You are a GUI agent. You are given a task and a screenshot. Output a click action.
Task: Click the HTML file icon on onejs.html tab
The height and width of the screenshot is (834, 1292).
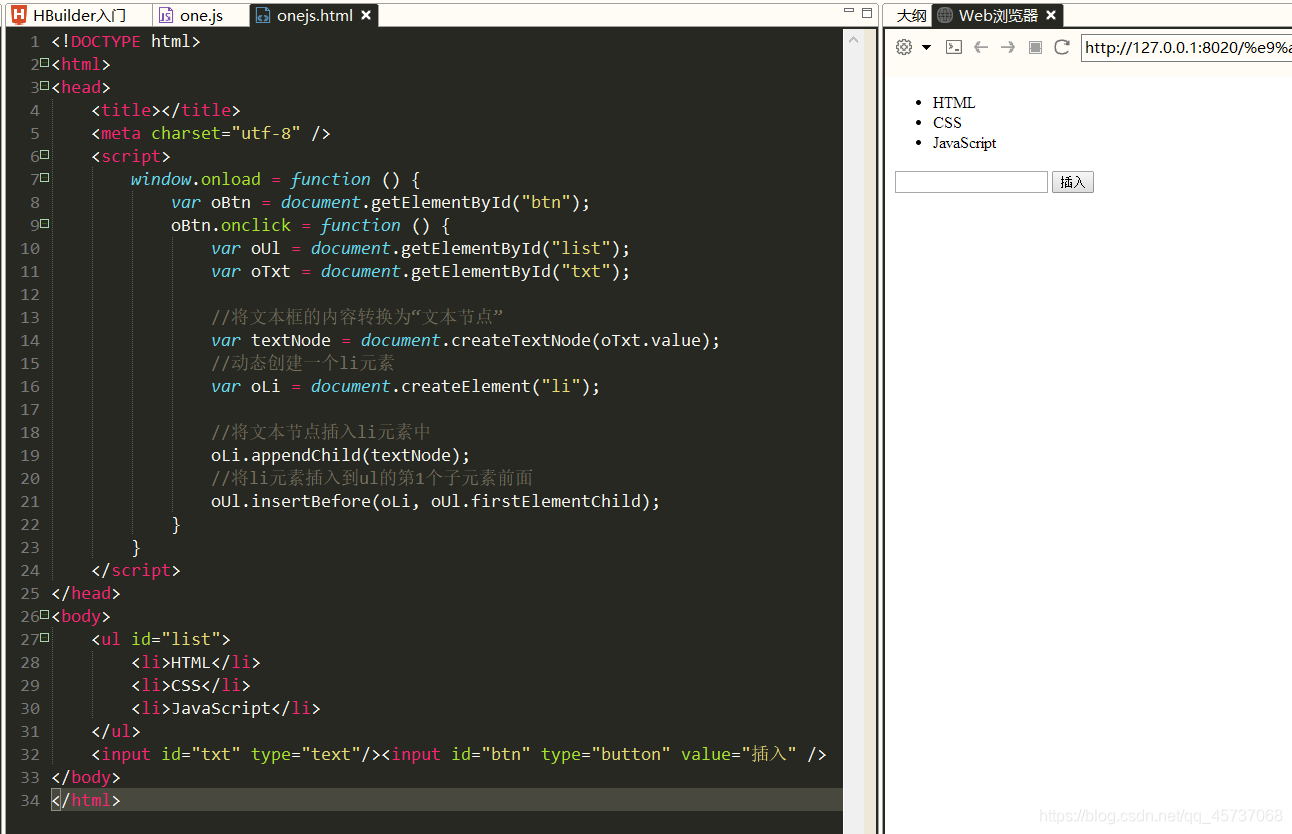263,15
